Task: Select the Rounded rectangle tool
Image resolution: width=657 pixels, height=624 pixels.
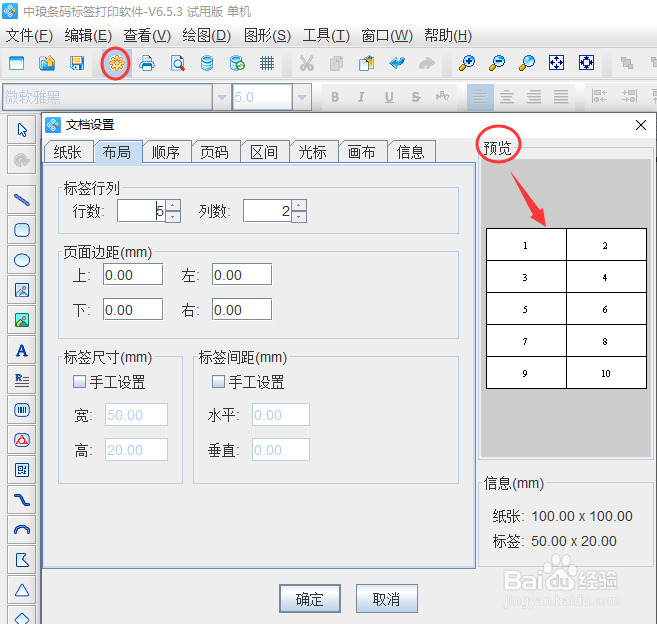Action: tap(22, 230)
